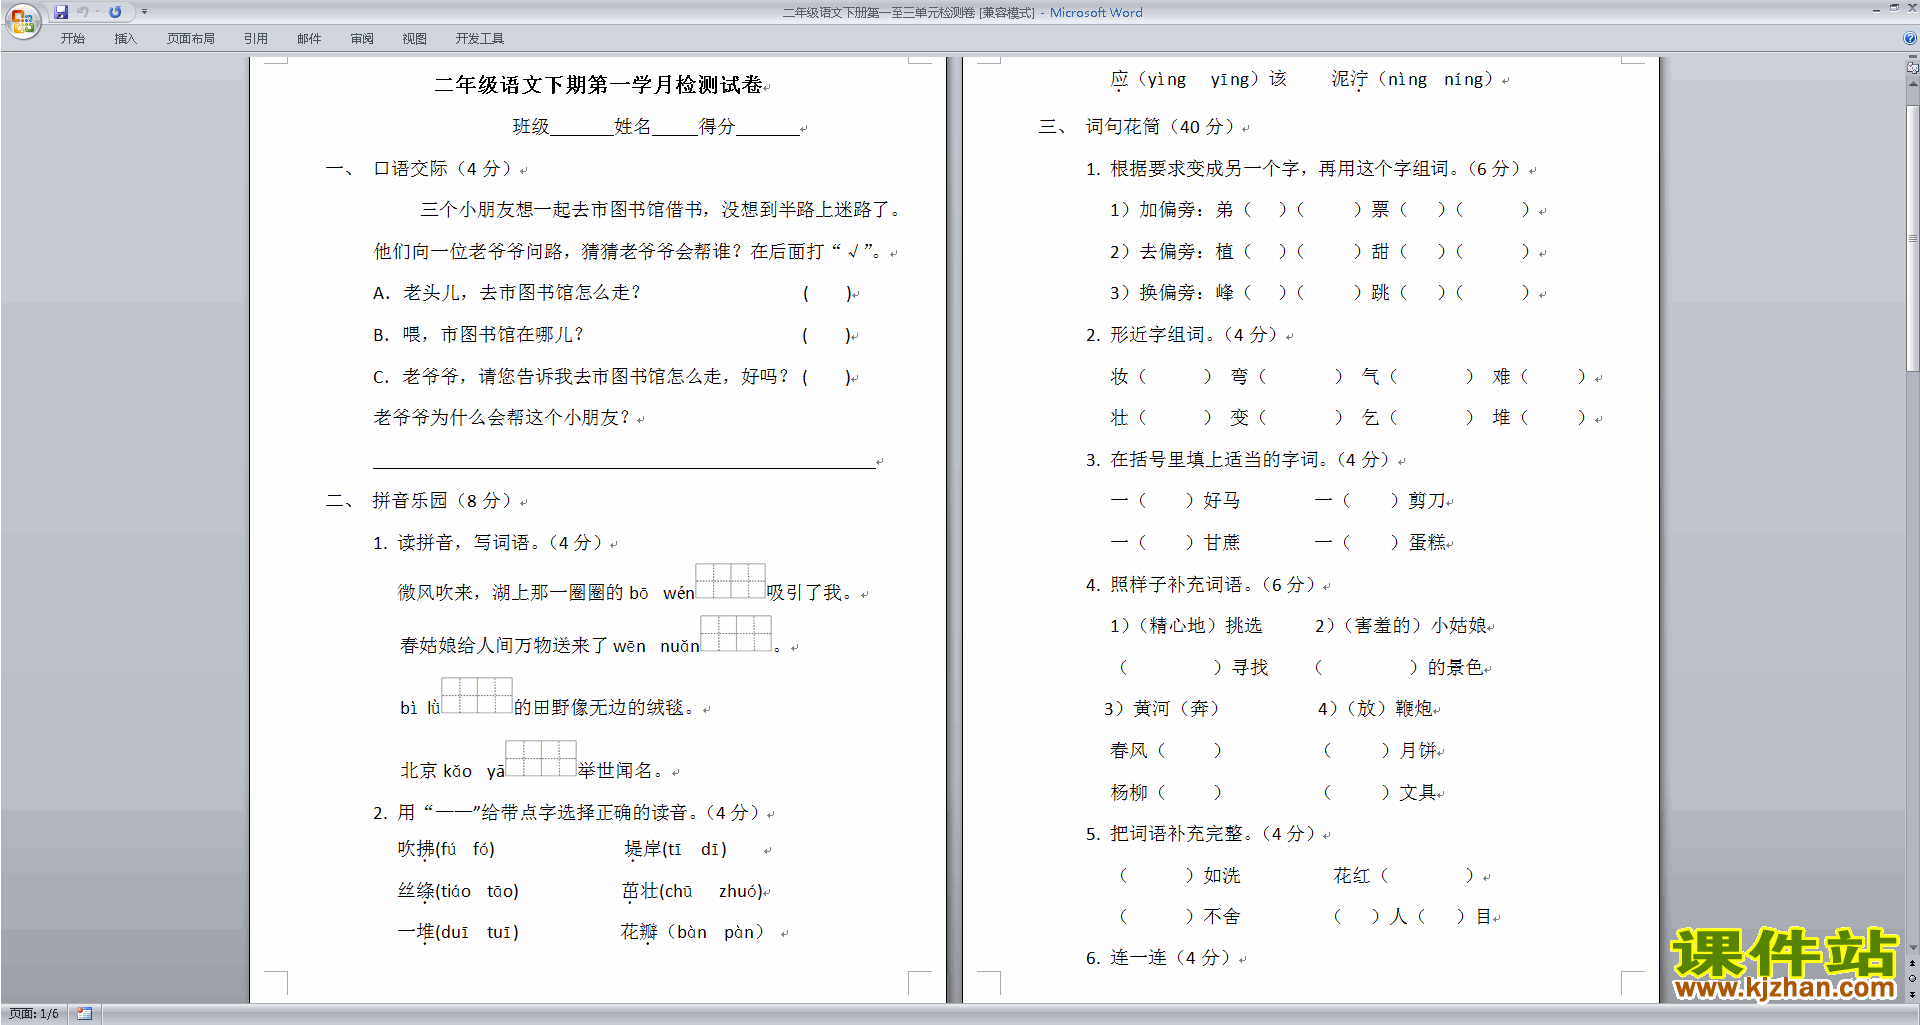1920x1025 pixels.
Task: Switch to the 视图 tab
Action: coord(414,38)
